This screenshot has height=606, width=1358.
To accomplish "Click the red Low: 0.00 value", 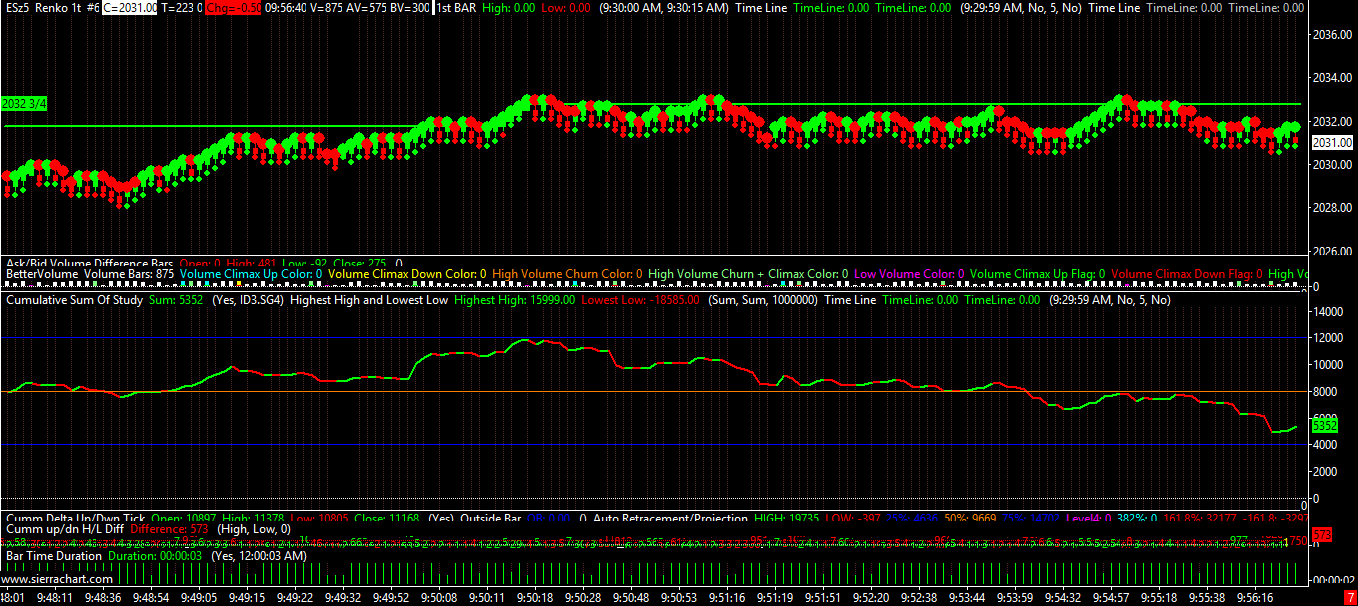I will [565, 8].
